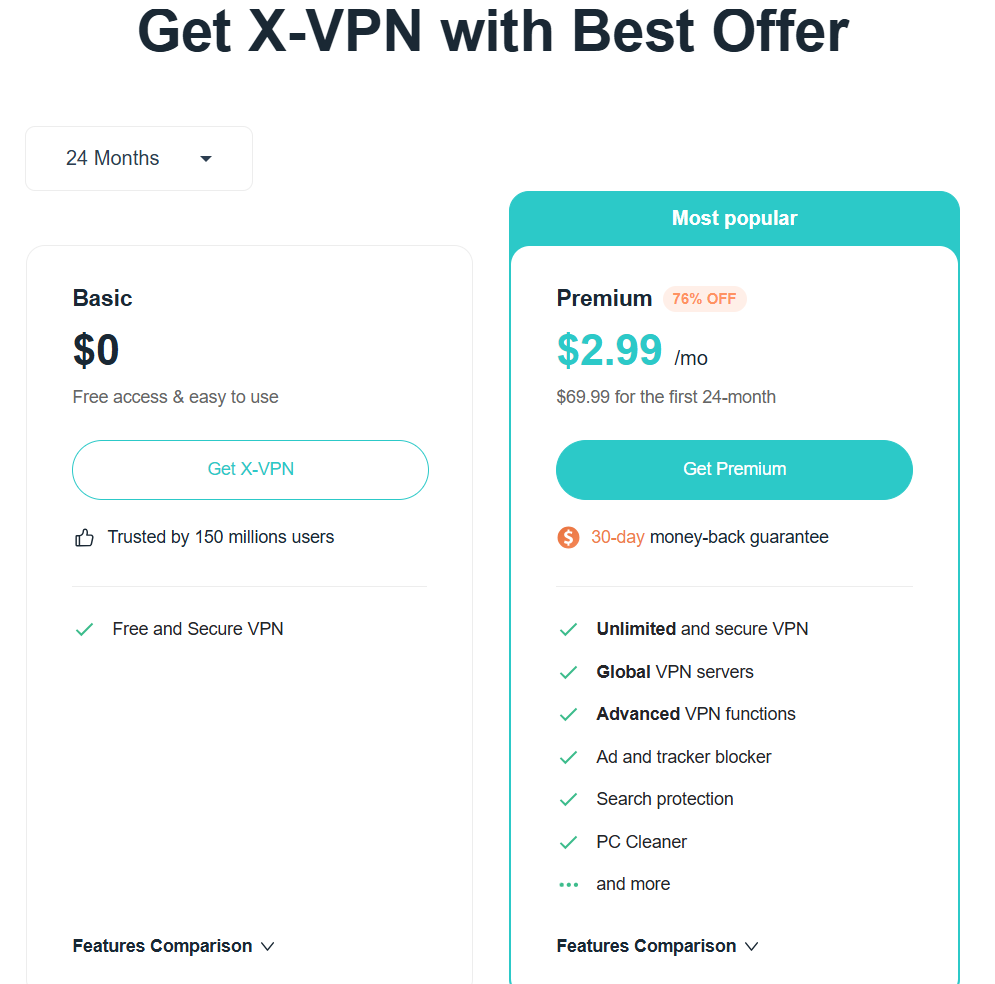Screen dimensions: 995x984
Task: Click checkmark next to Search protection
Action: pyautogui.click(x=568, y=800)
